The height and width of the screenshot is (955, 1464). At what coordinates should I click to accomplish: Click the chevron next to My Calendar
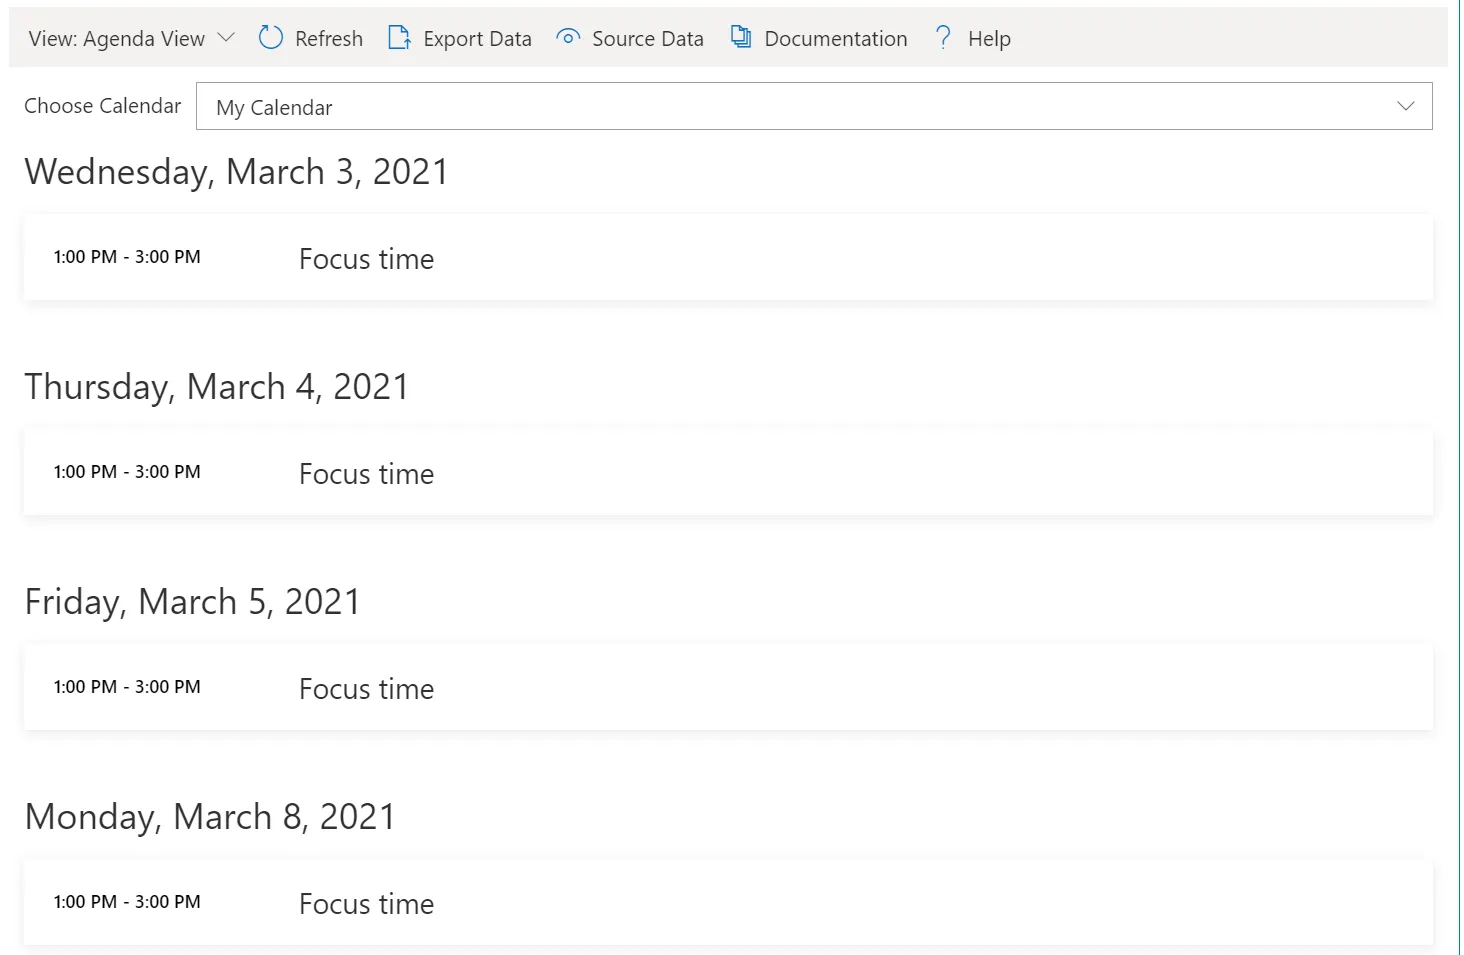click(1405, 105)
